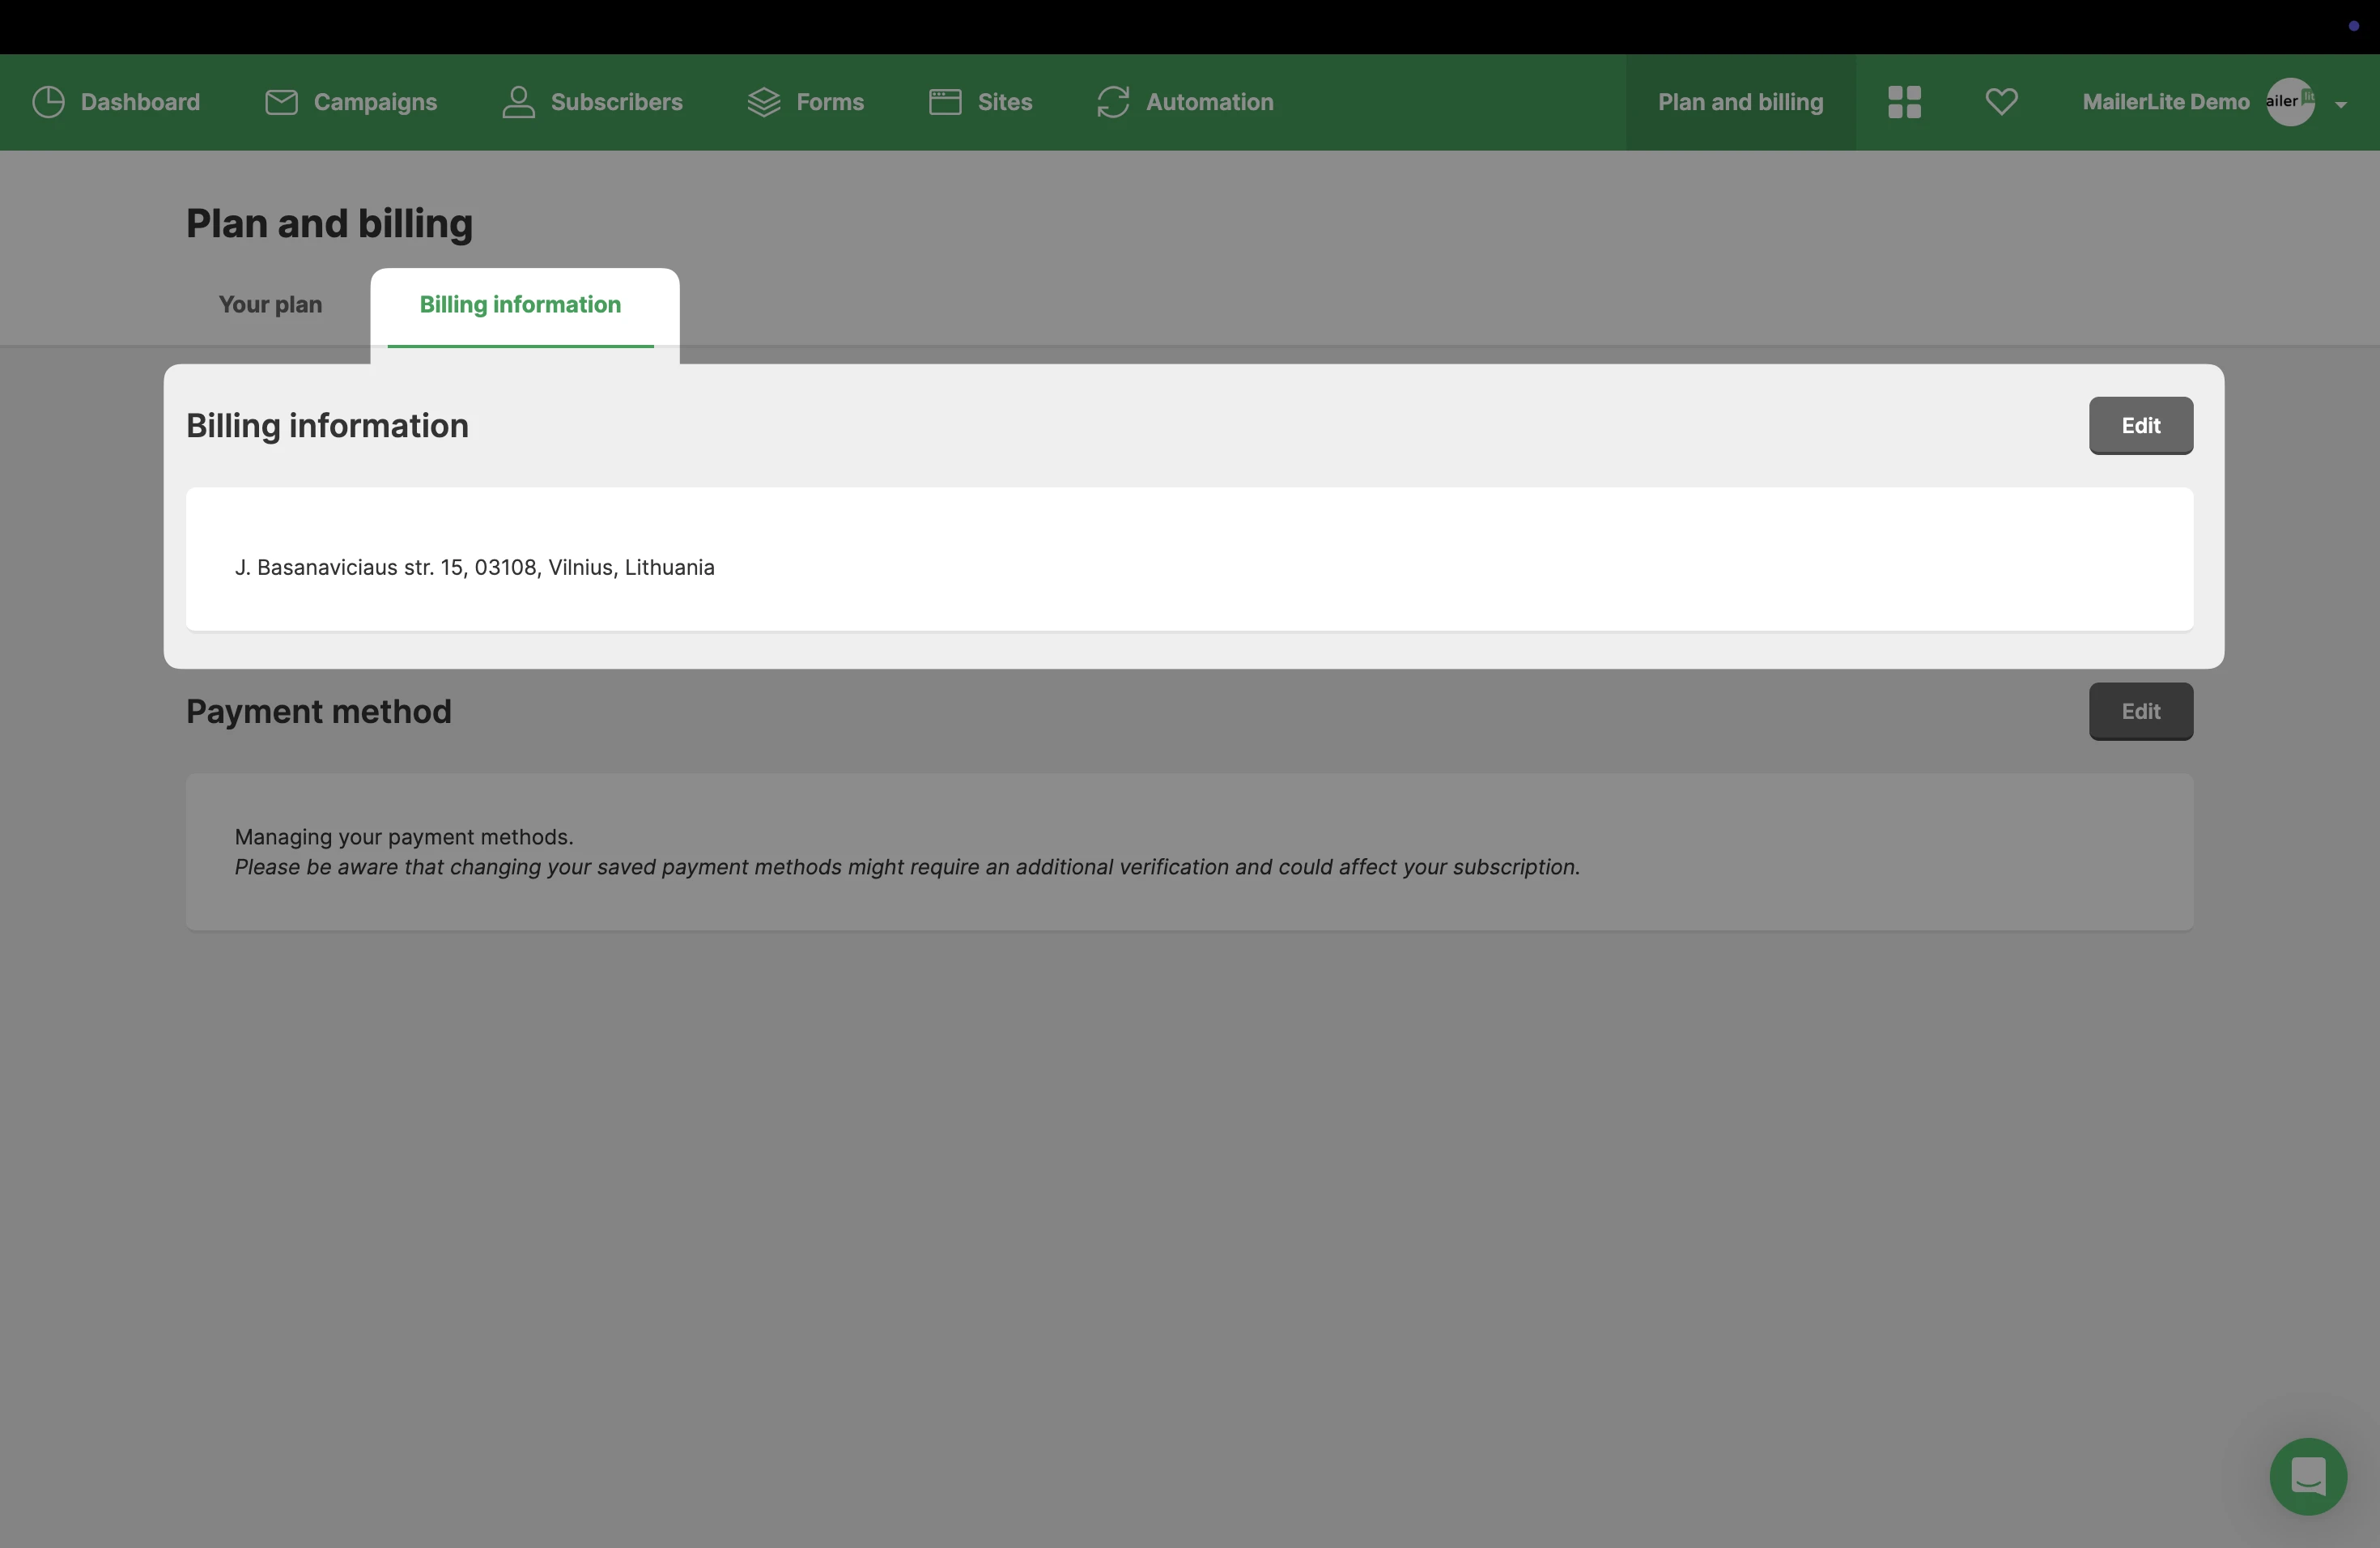The image size is (2380, 1548).
Task: Open Plan and billing in navbar
Action: click(x=1740, y=102)
